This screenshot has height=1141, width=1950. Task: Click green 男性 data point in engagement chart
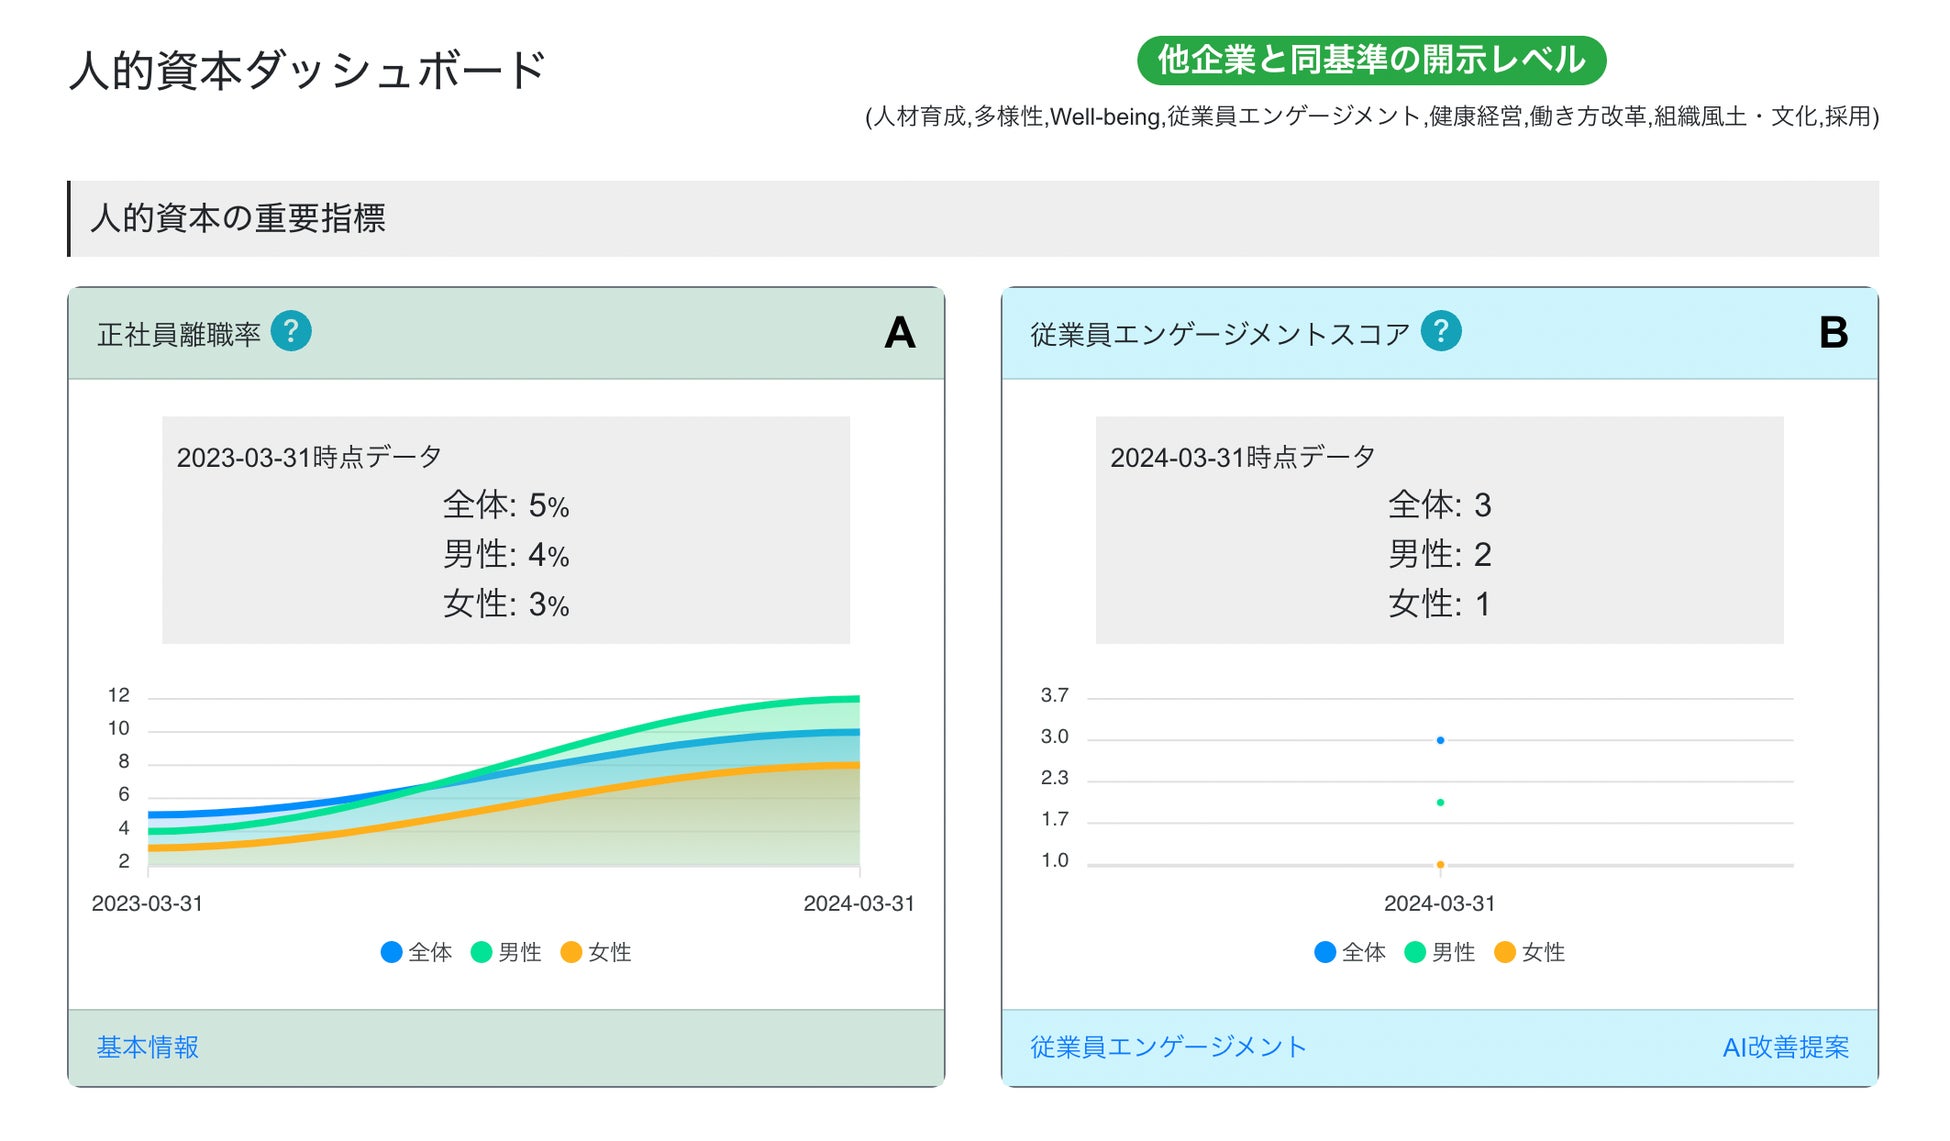tap(1440, 802)
